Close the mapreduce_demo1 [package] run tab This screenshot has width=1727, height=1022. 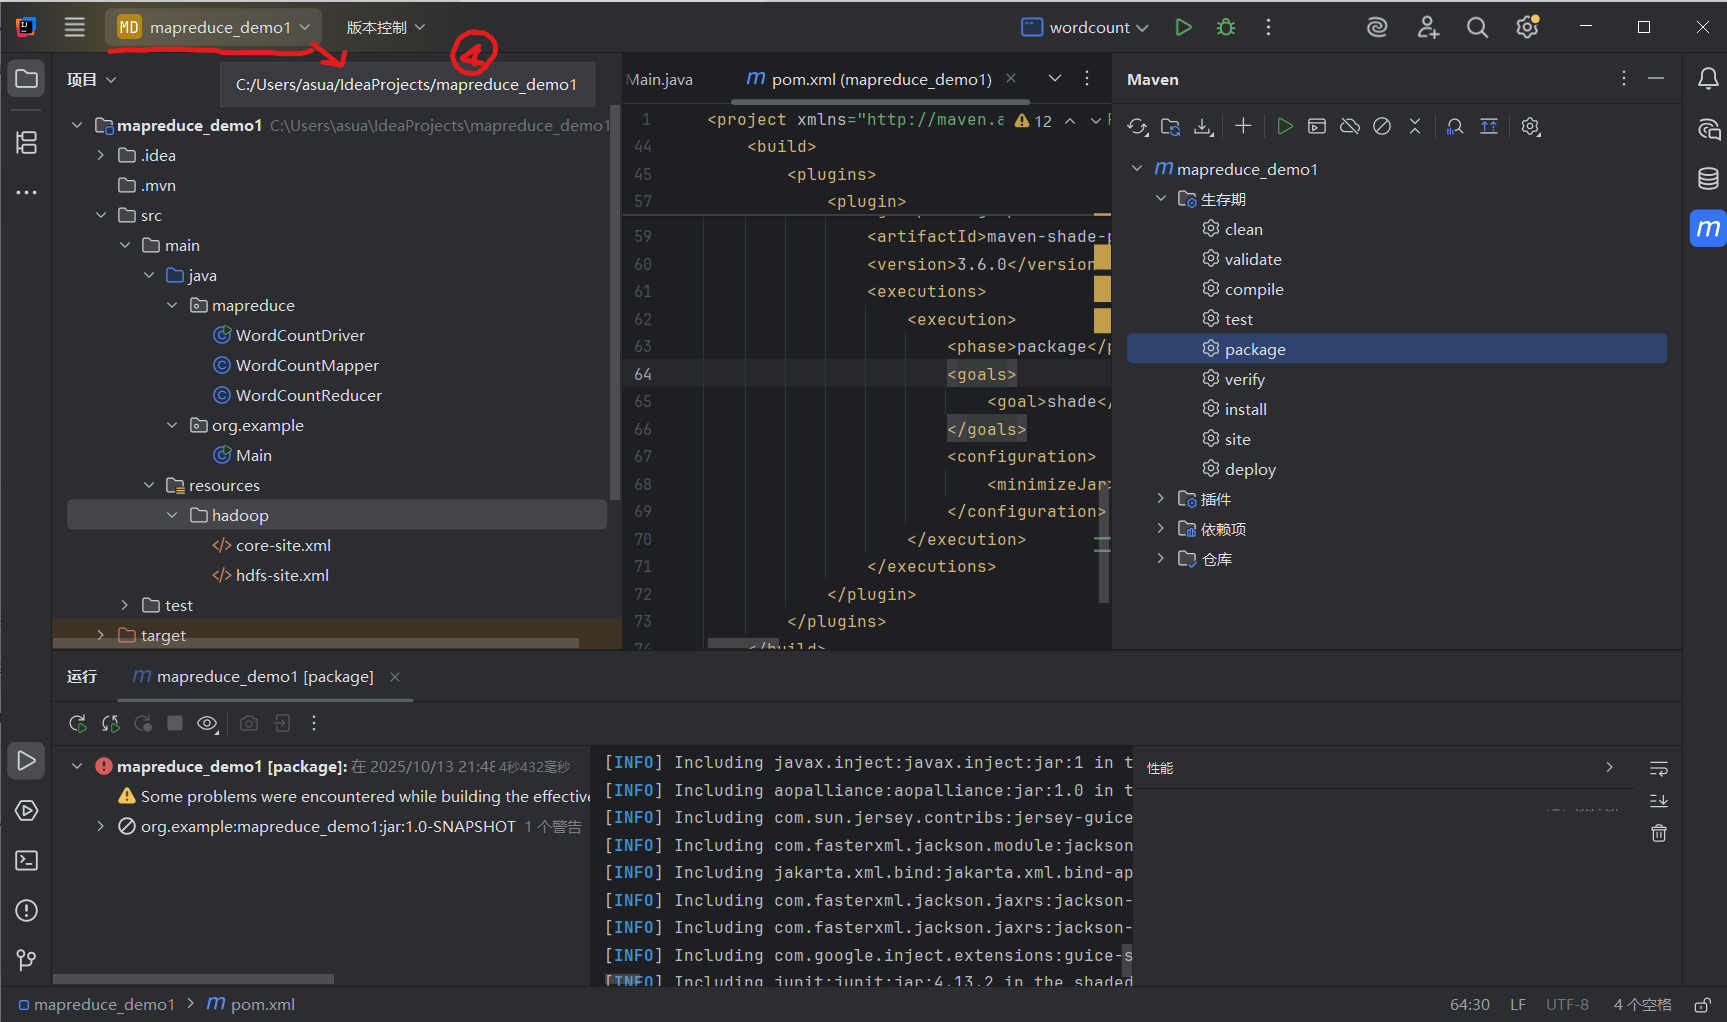[x=395, y=677]
